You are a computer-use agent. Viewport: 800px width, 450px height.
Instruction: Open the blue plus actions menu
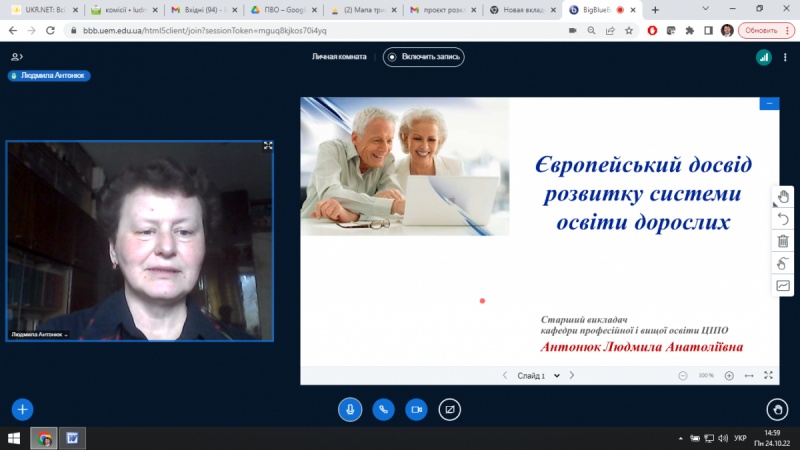pos(22,409)
